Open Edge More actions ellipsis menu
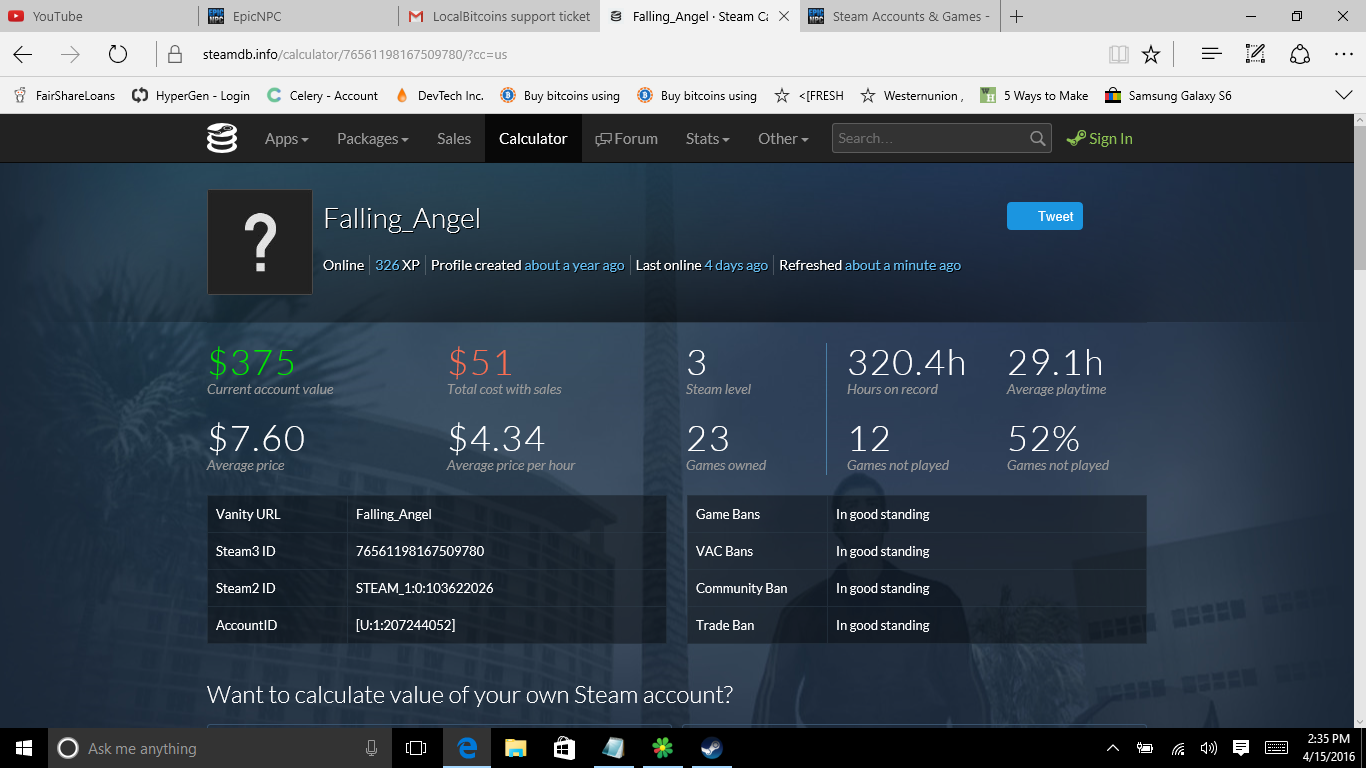The height and width of the screenshot is (768, 1366). (x=1344, y=54)
